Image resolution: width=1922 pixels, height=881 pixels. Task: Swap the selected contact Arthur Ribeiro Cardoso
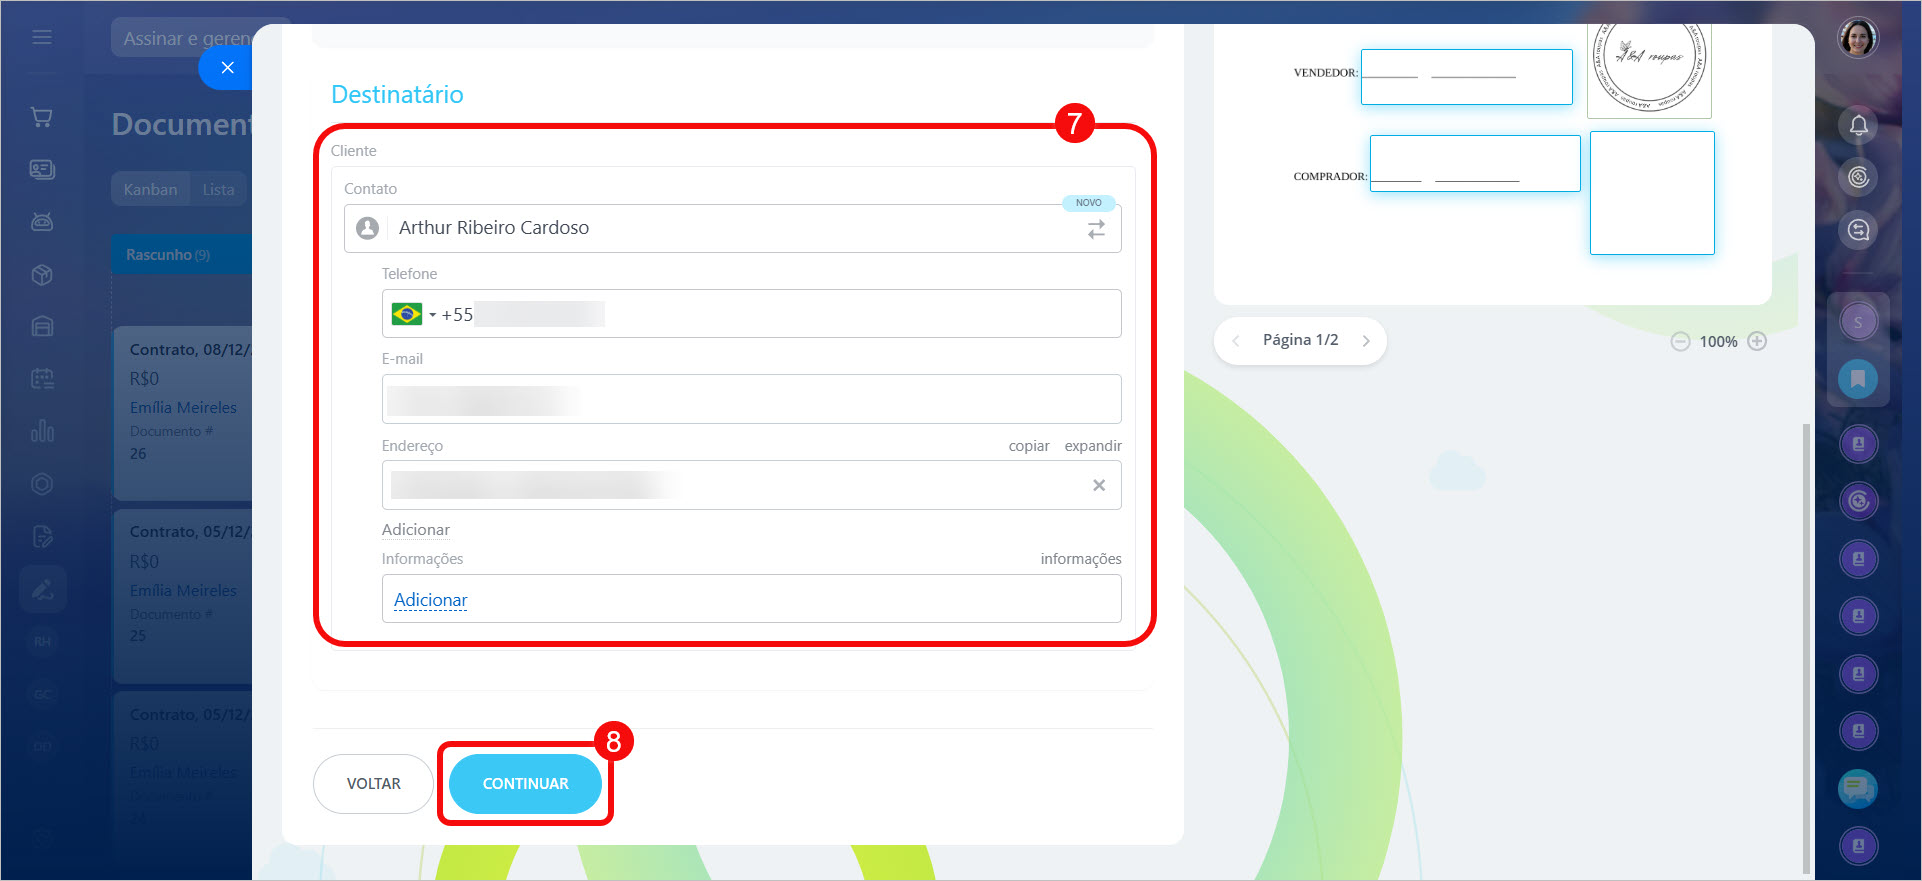1096,229
